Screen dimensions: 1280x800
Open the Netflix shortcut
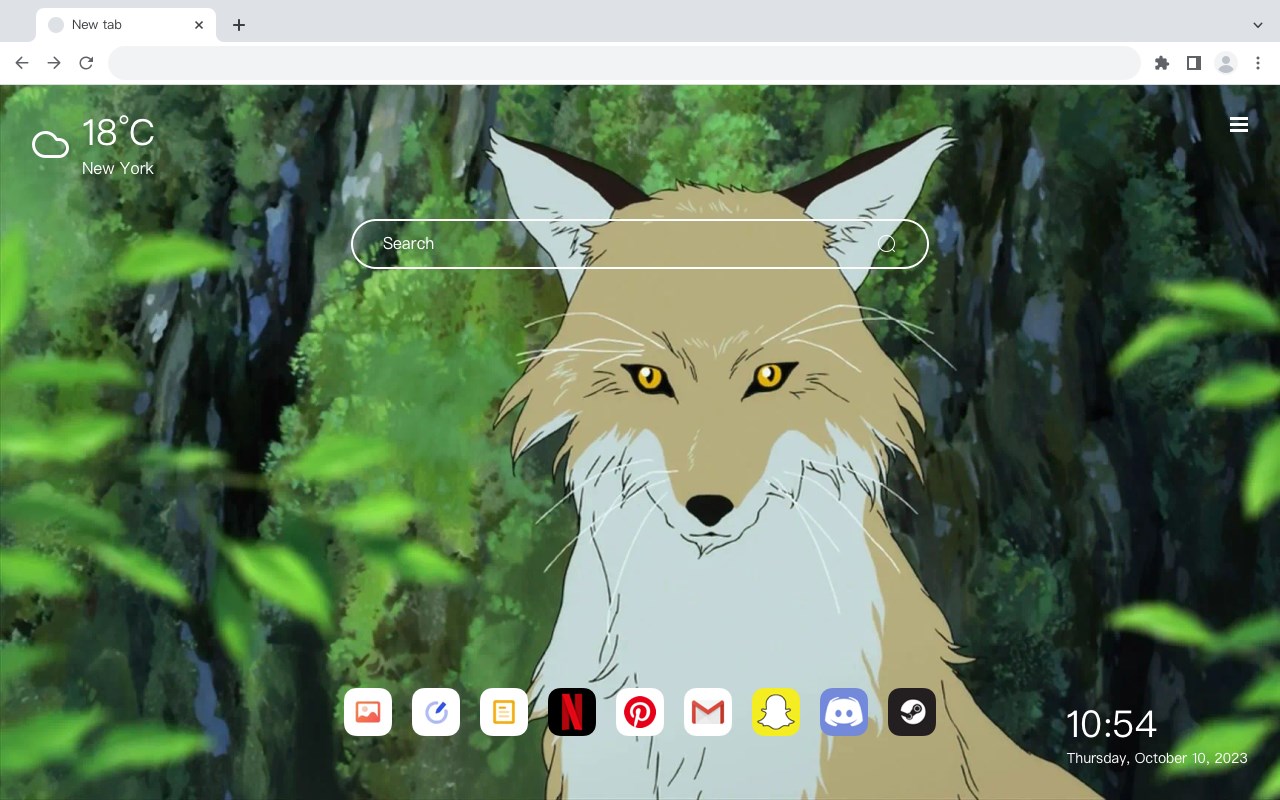pyautogui.click(x=572, y=712)
